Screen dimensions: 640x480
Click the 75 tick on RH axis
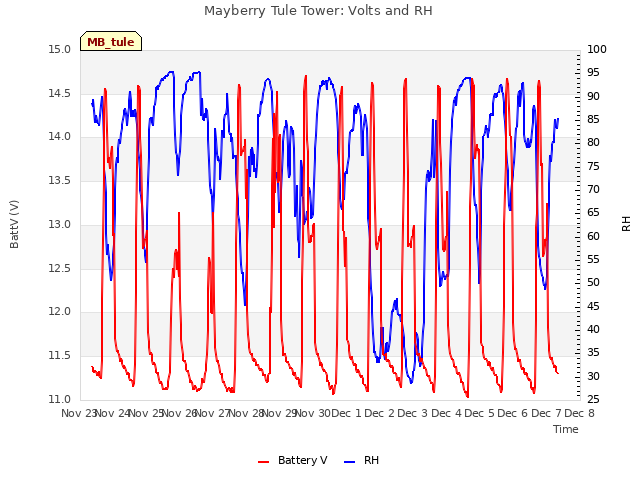[593, 166]
